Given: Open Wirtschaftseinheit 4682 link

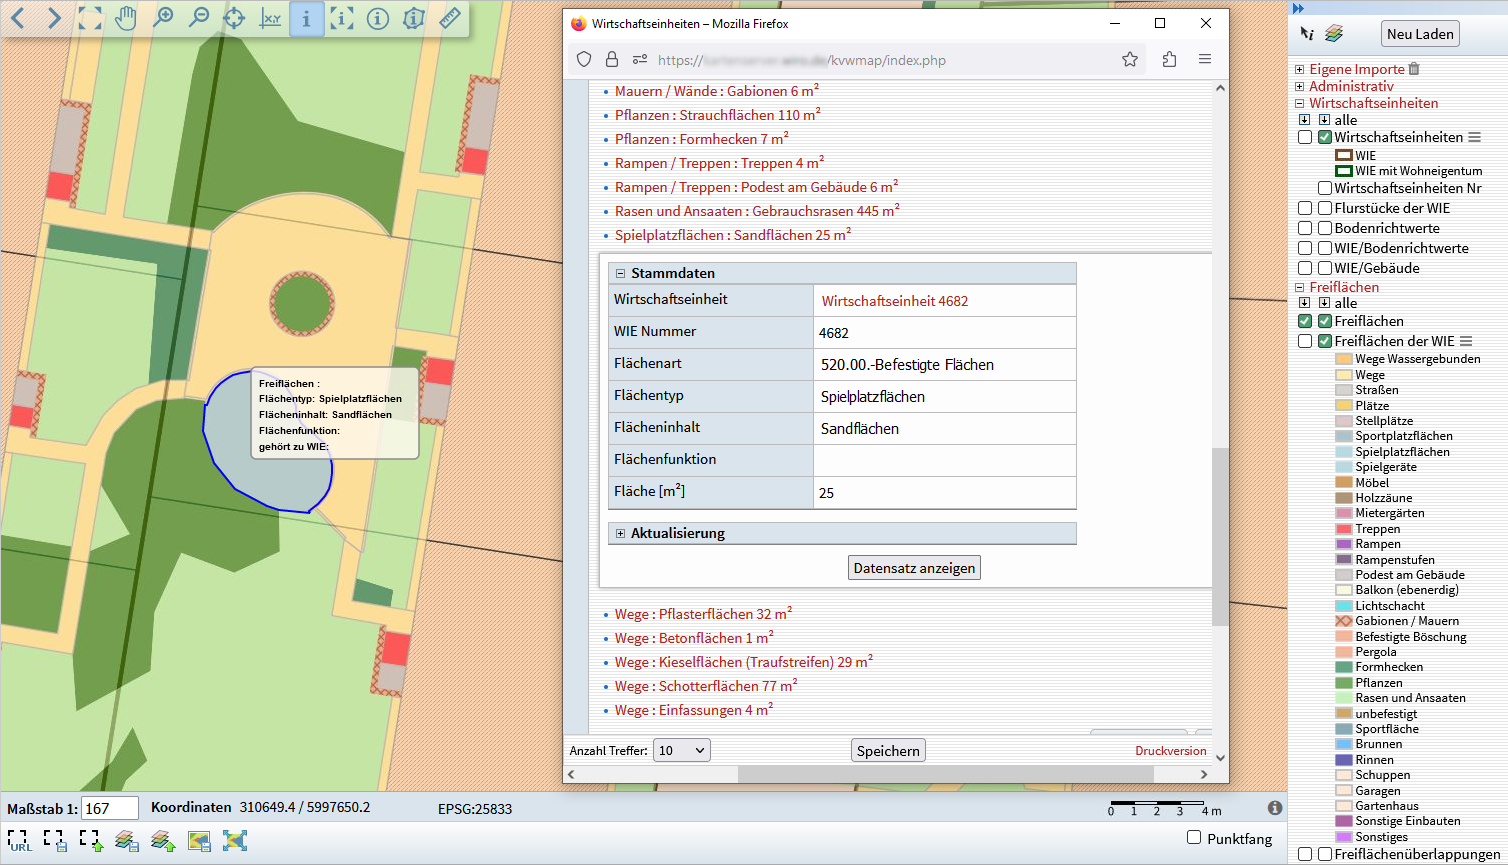Looking at the screenshot, I should click(895, 301).
